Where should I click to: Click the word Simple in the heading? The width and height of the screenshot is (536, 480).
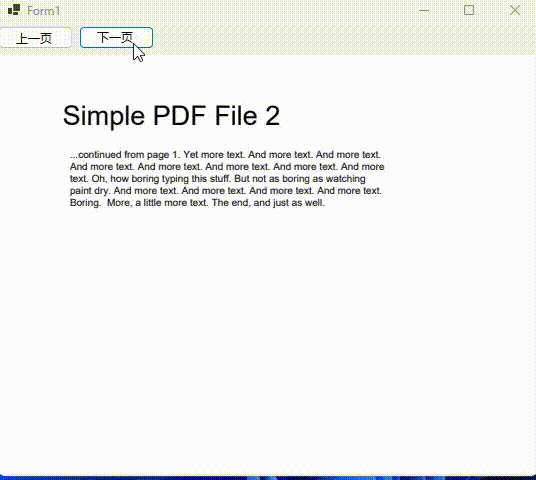tap(104, 116)
